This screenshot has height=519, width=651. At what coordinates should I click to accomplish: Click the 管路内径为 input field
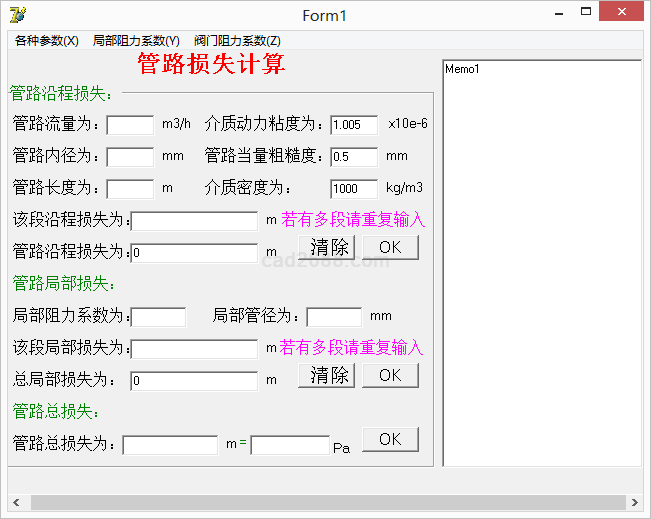[130, 157]
